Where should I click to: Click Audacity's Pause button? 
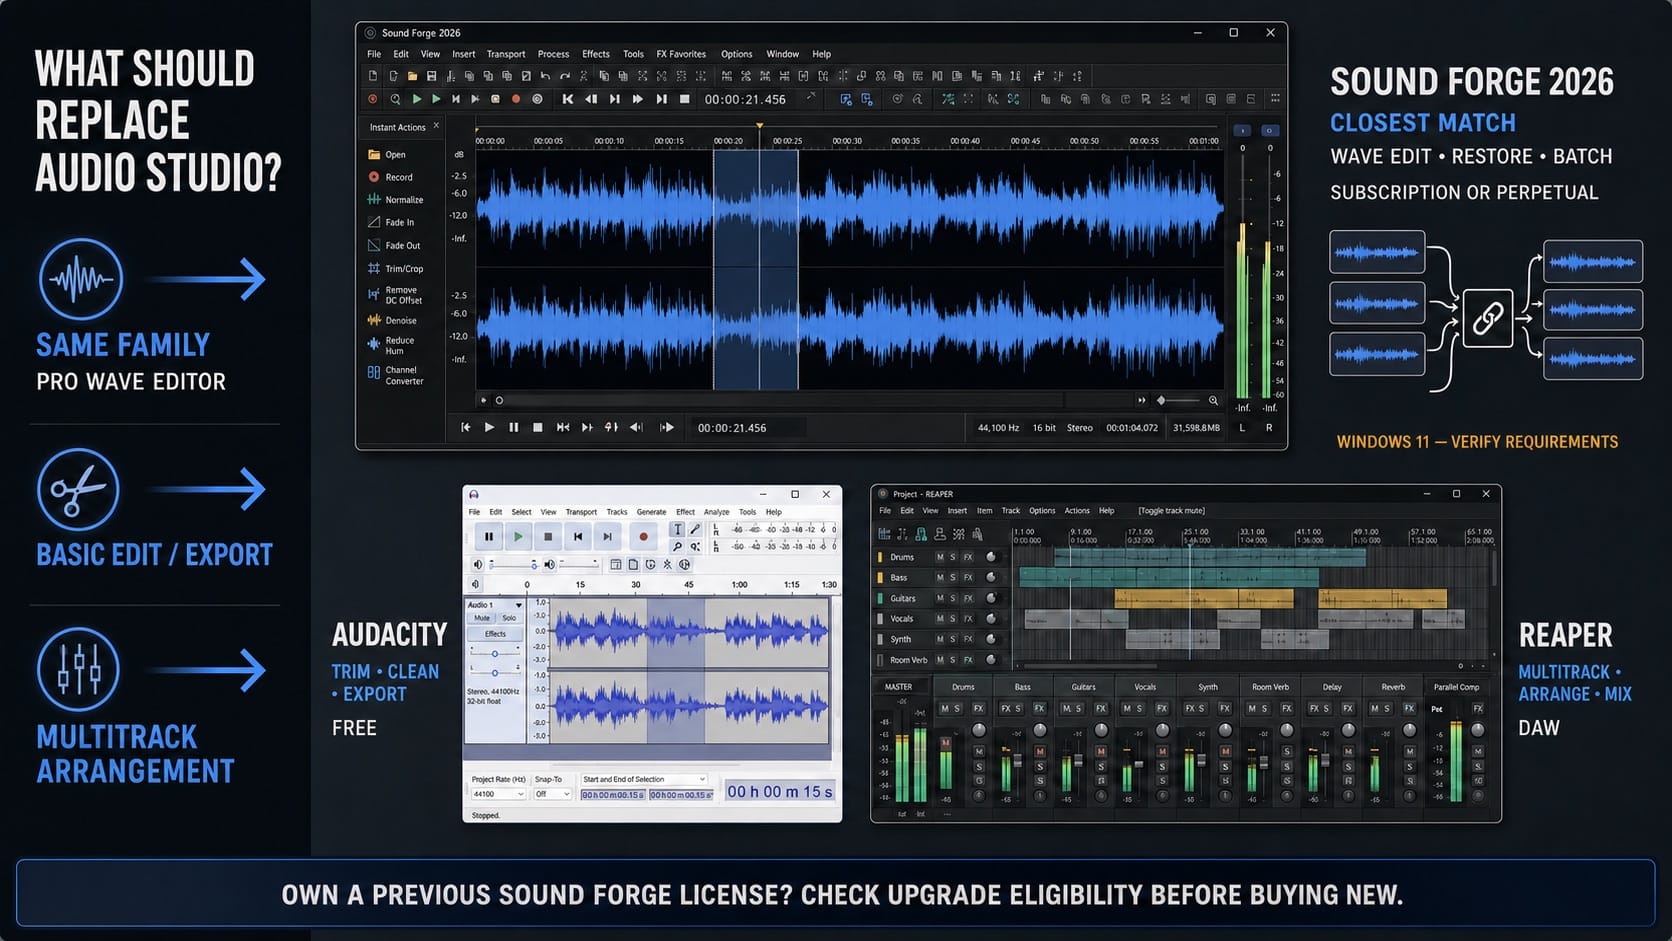click(x=489, y=537)
